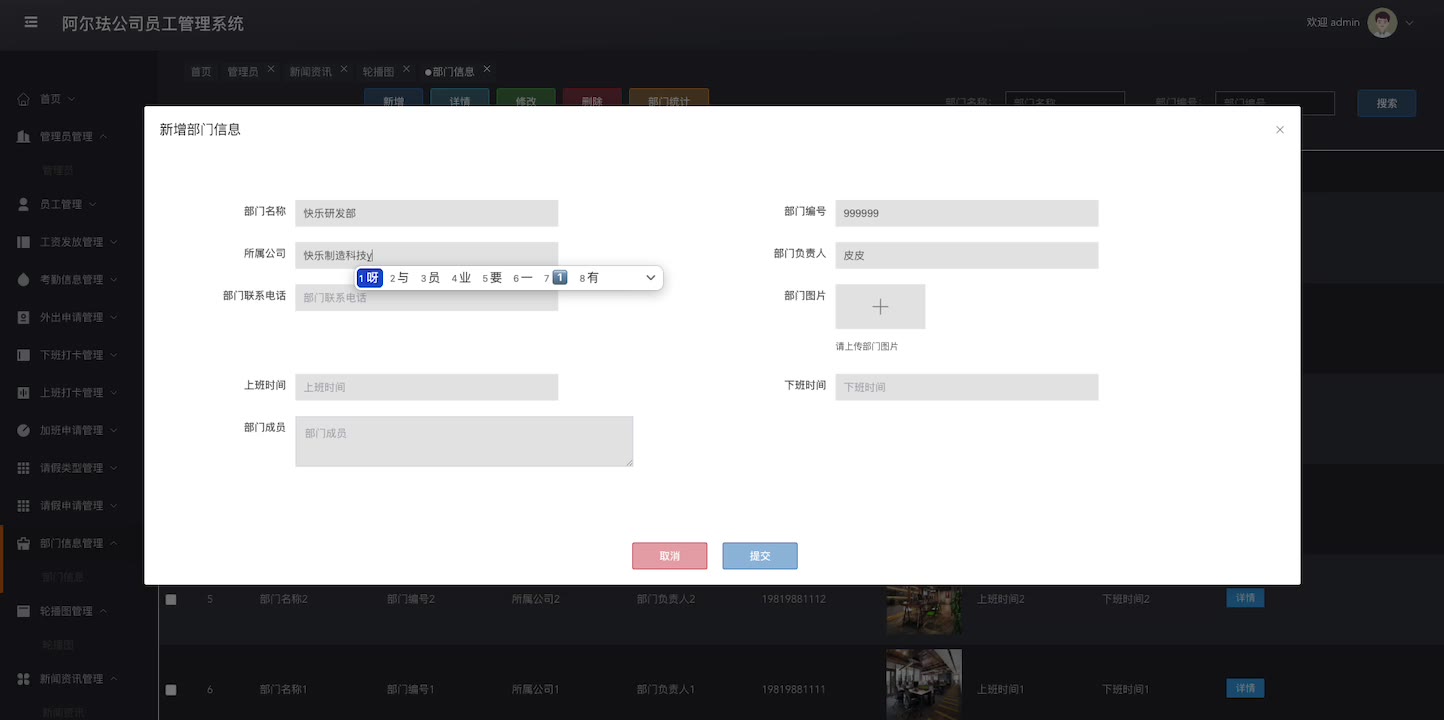Choose candidate 4 业 in the input method bar

tap(461, 278)
